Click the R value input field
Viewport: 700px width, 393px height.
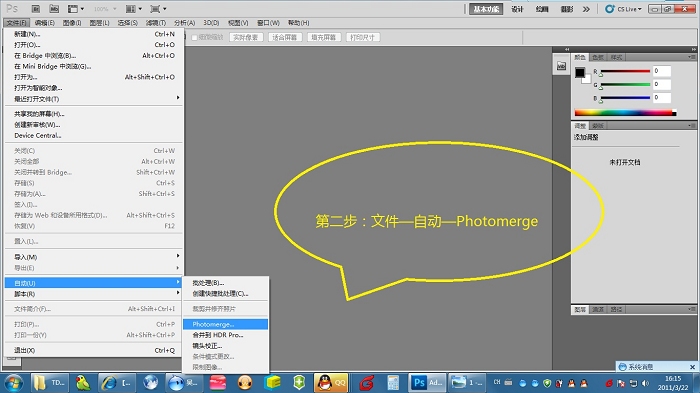pos(662,71)
